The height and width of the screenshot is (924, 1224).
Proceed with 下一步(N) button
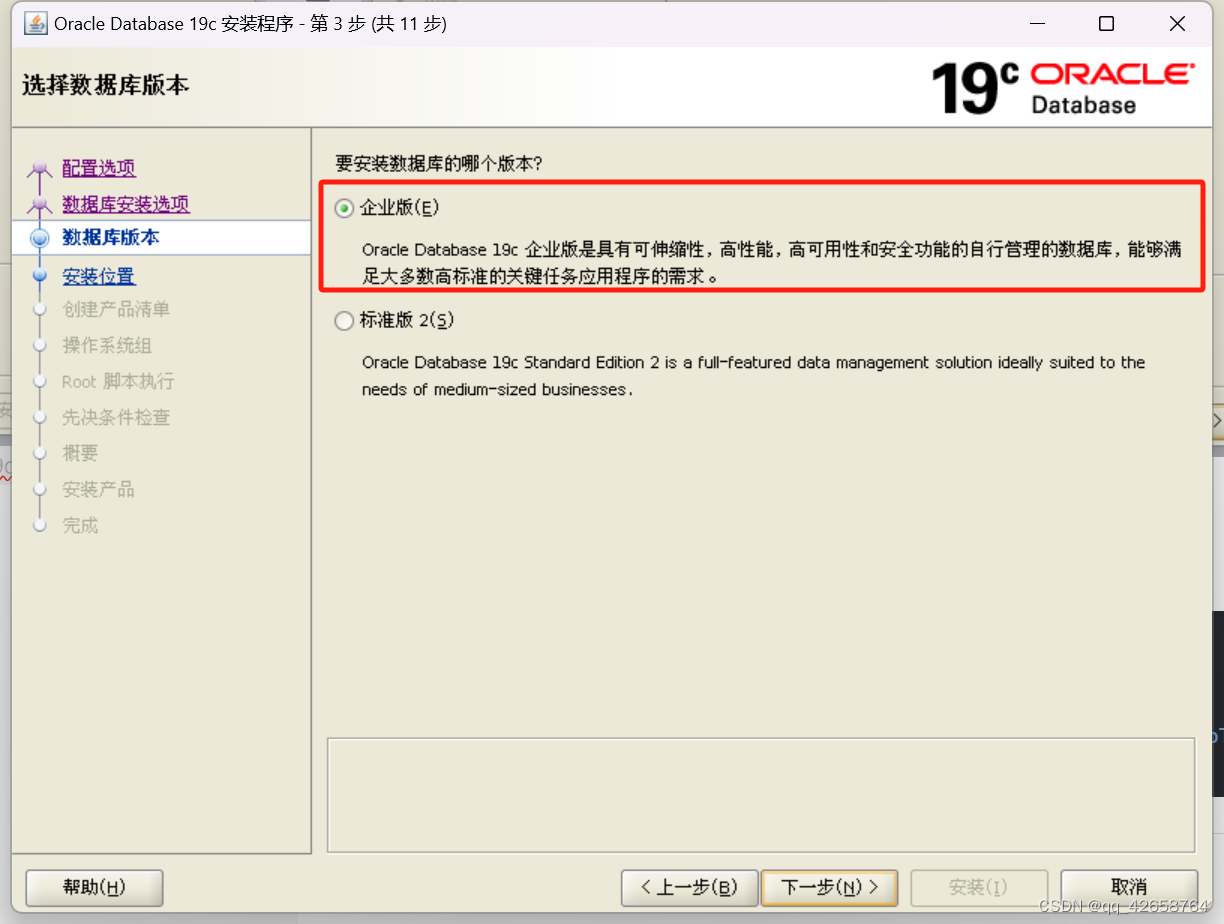click(829, 887)
